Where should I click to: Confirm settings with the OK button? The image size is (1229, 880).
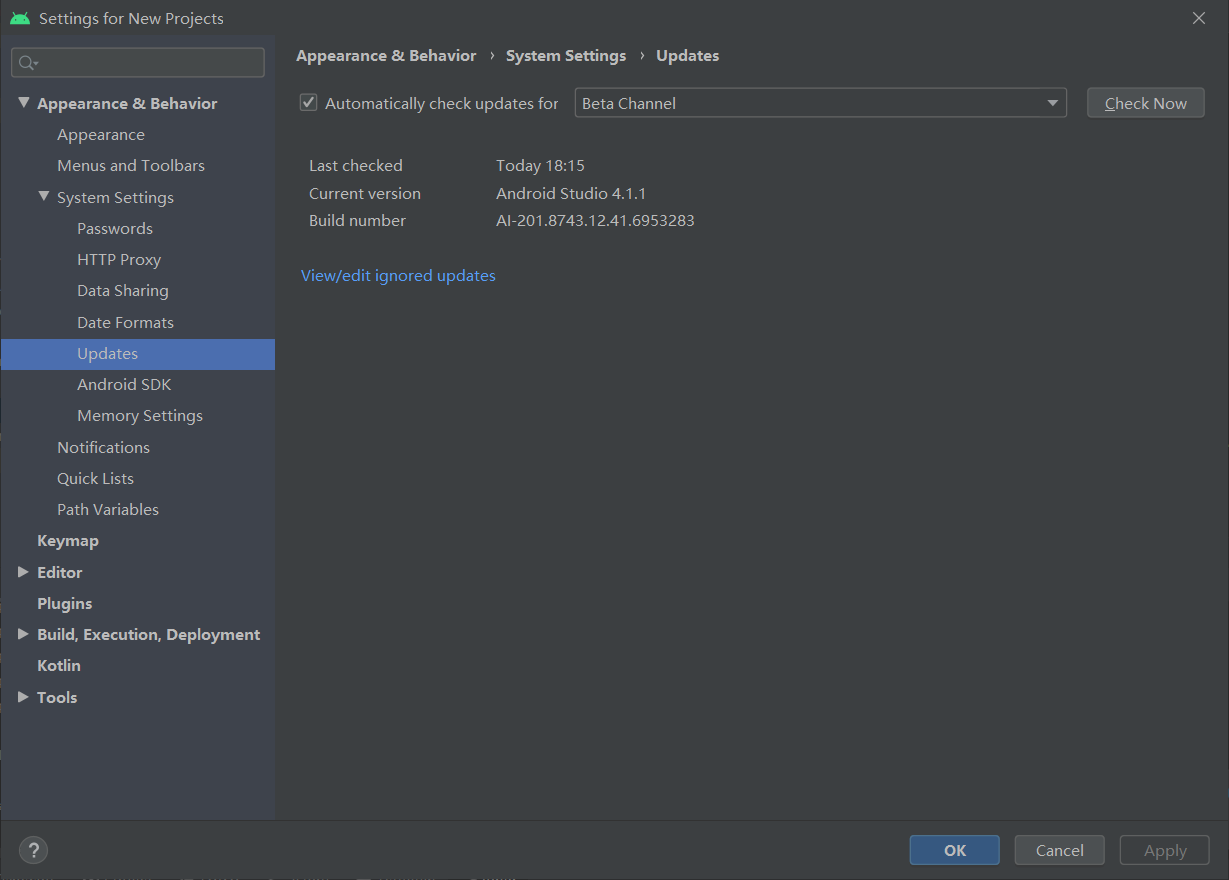coord(954,850)
